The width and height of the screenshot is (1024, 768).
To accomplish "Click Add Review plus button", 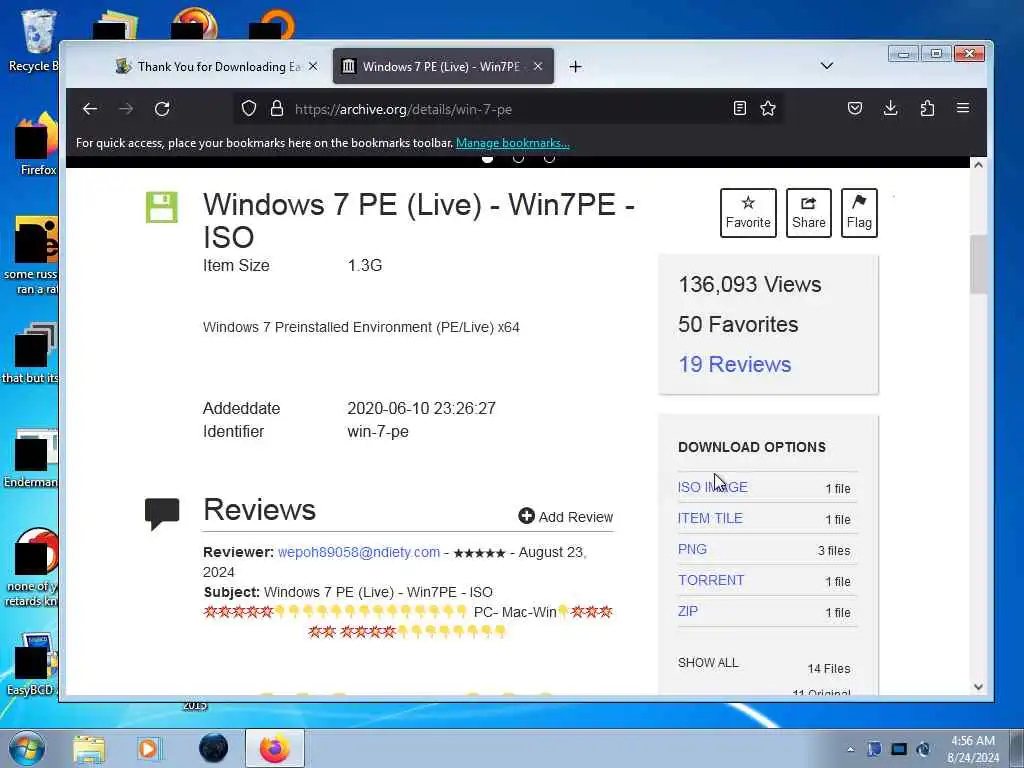I will click(566, 517).
